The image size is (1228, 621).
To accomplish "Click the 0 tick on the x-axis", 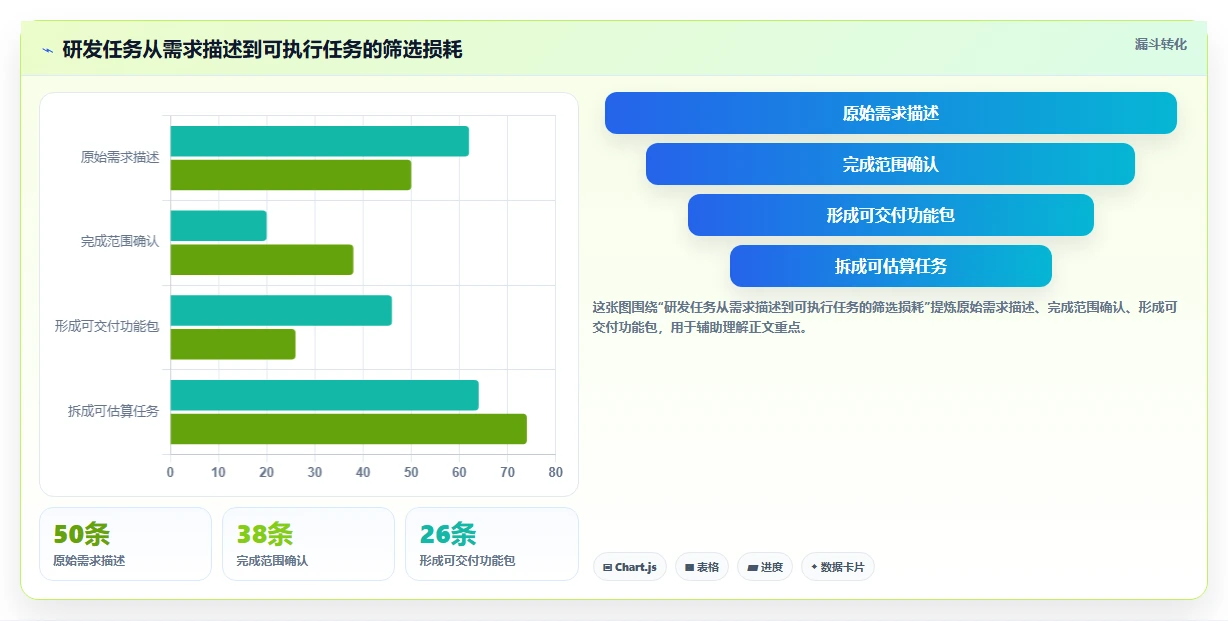I will tap(170, 473).
